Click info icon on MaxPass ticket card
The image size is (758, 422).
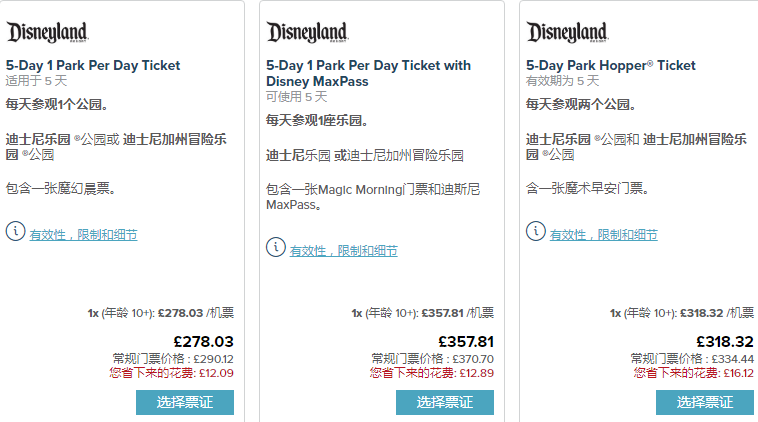click(x=275, y=246)
